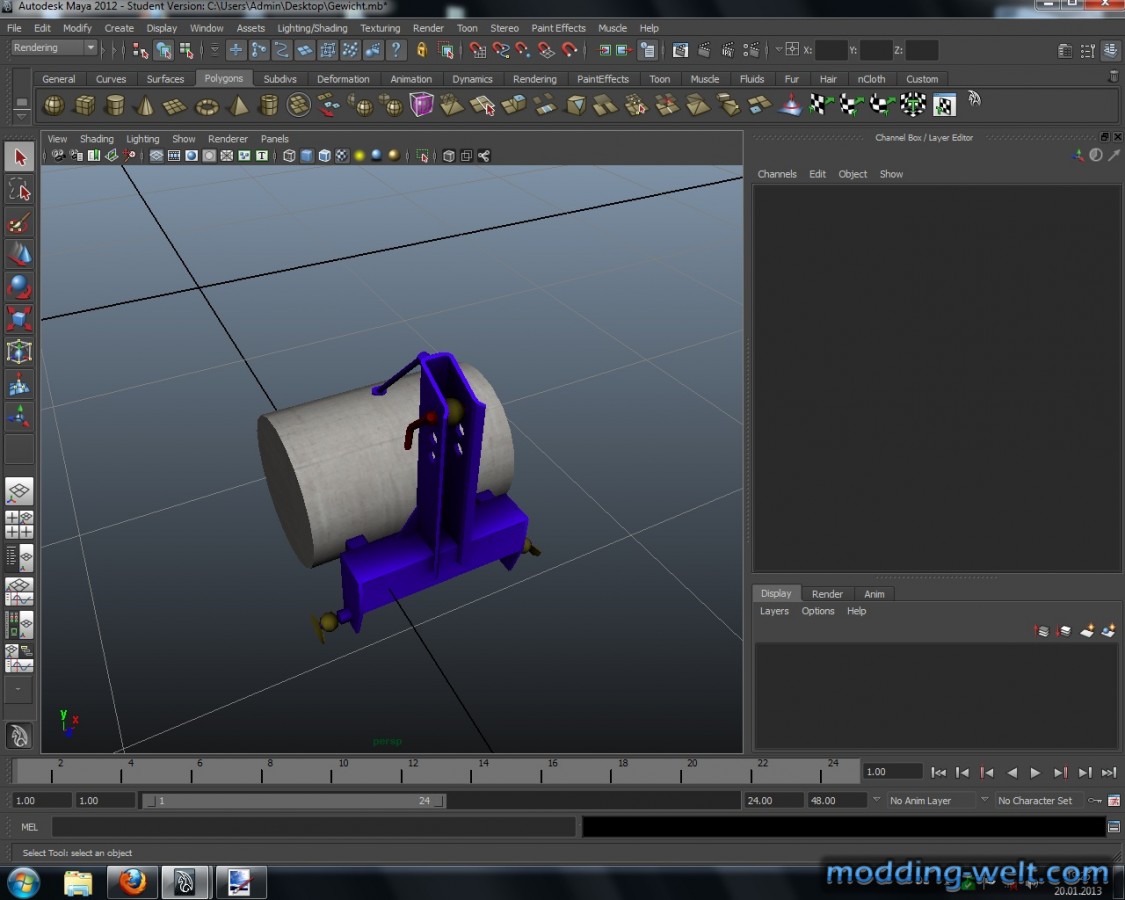This screenshot has width=1125, height=900.
Task: Toggle snap to grids magnet
Action: 477,50
